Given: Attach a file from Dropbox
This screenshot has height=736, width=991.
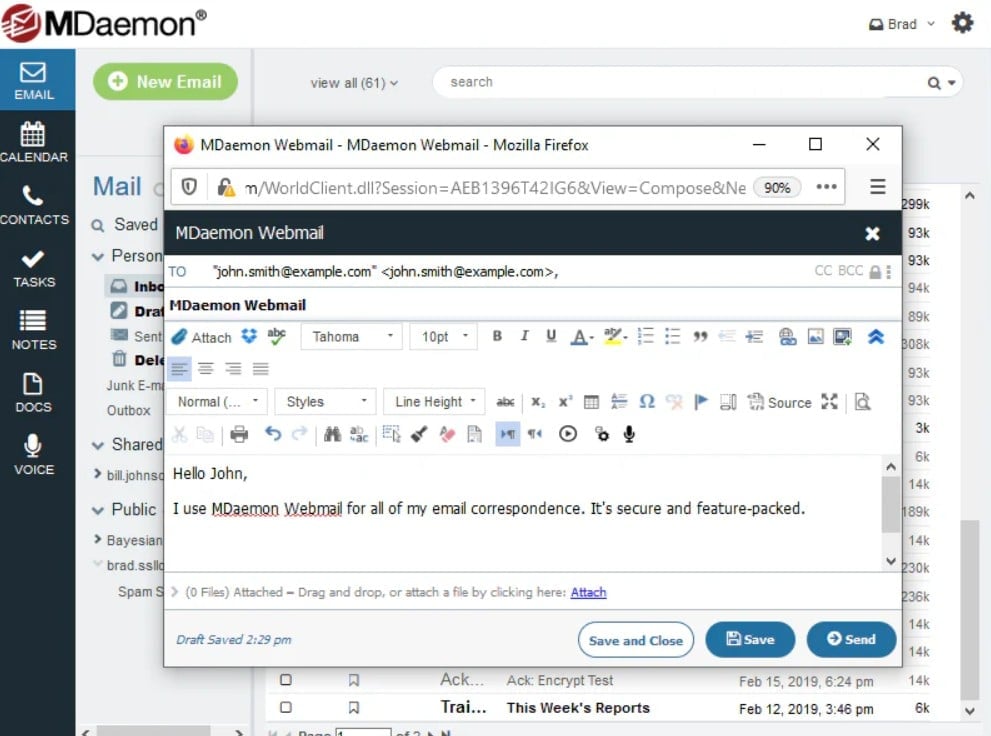Looking at the screenshot, I should 250,336.
